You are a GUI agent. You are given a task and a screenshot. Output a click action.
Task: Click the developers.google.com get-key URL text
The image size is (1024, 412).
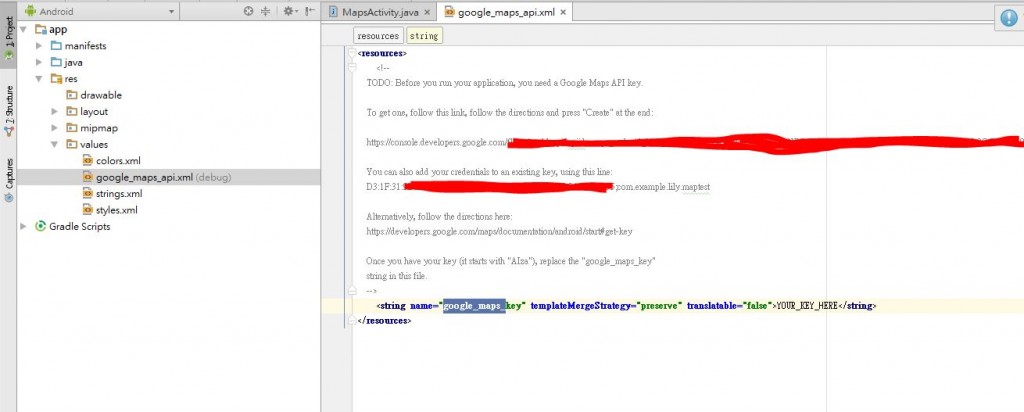[x=499, y=231]
